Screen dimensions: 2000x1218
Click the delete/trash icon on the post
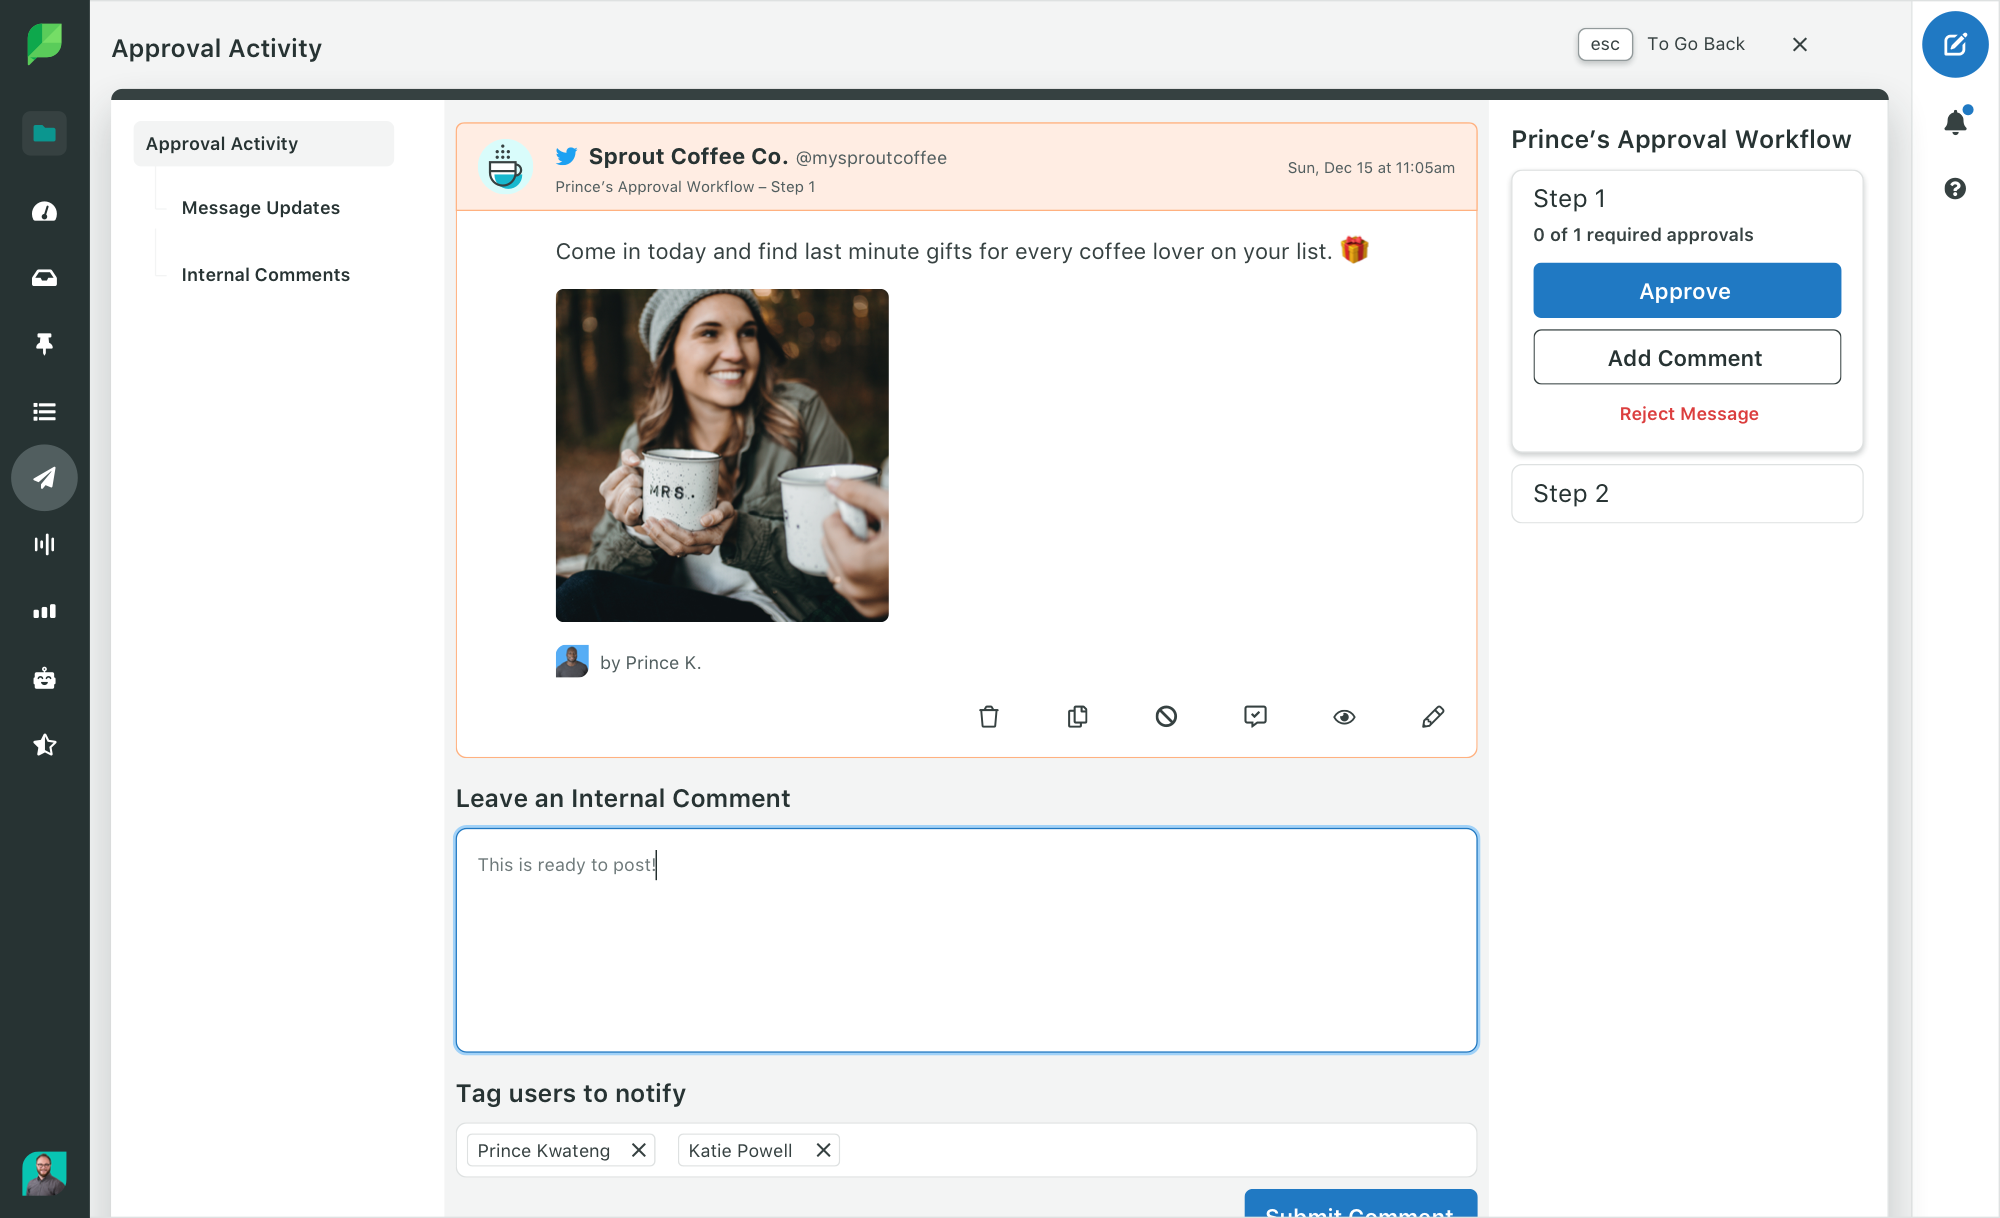(989, 717)
